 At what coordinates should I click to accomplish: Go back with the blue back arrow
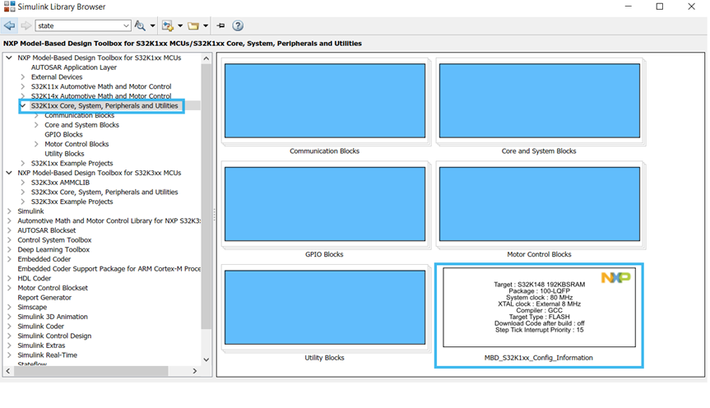click(9, 26)
